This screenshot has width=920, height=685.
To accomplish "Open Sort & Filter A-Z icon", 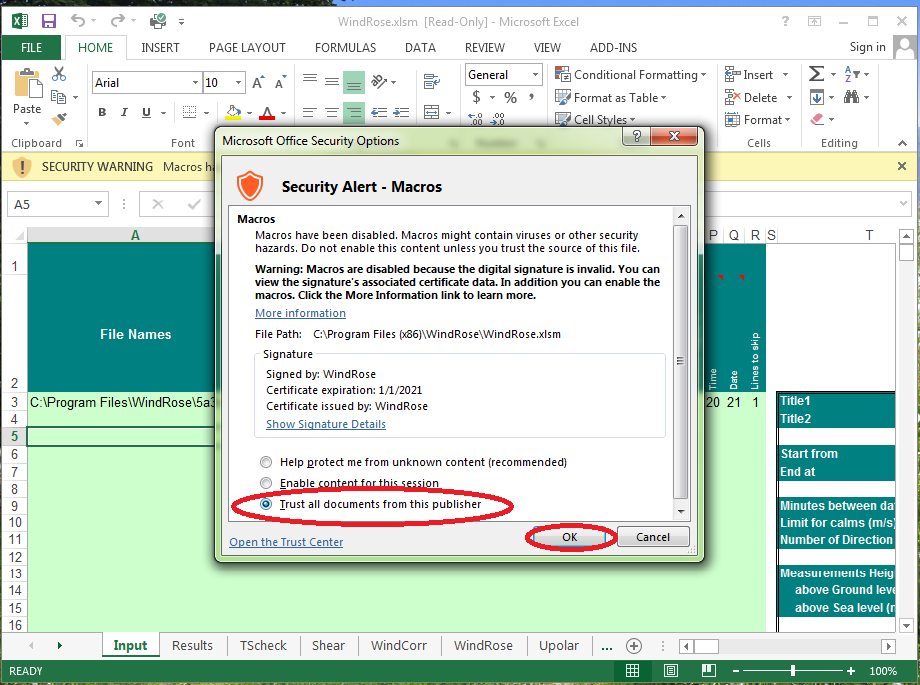I will pos(852,74).
